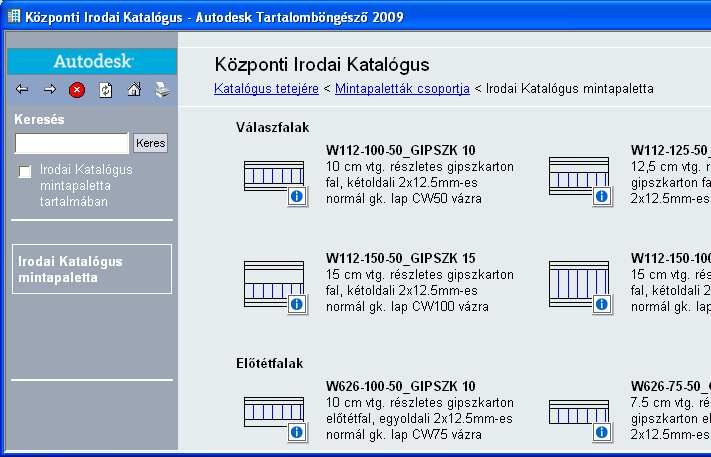Image resolution: width=711 pixels, height=457 pixels.
Task: Select the W112-150-100 wall thumbnail
Action: click(579, 284)
